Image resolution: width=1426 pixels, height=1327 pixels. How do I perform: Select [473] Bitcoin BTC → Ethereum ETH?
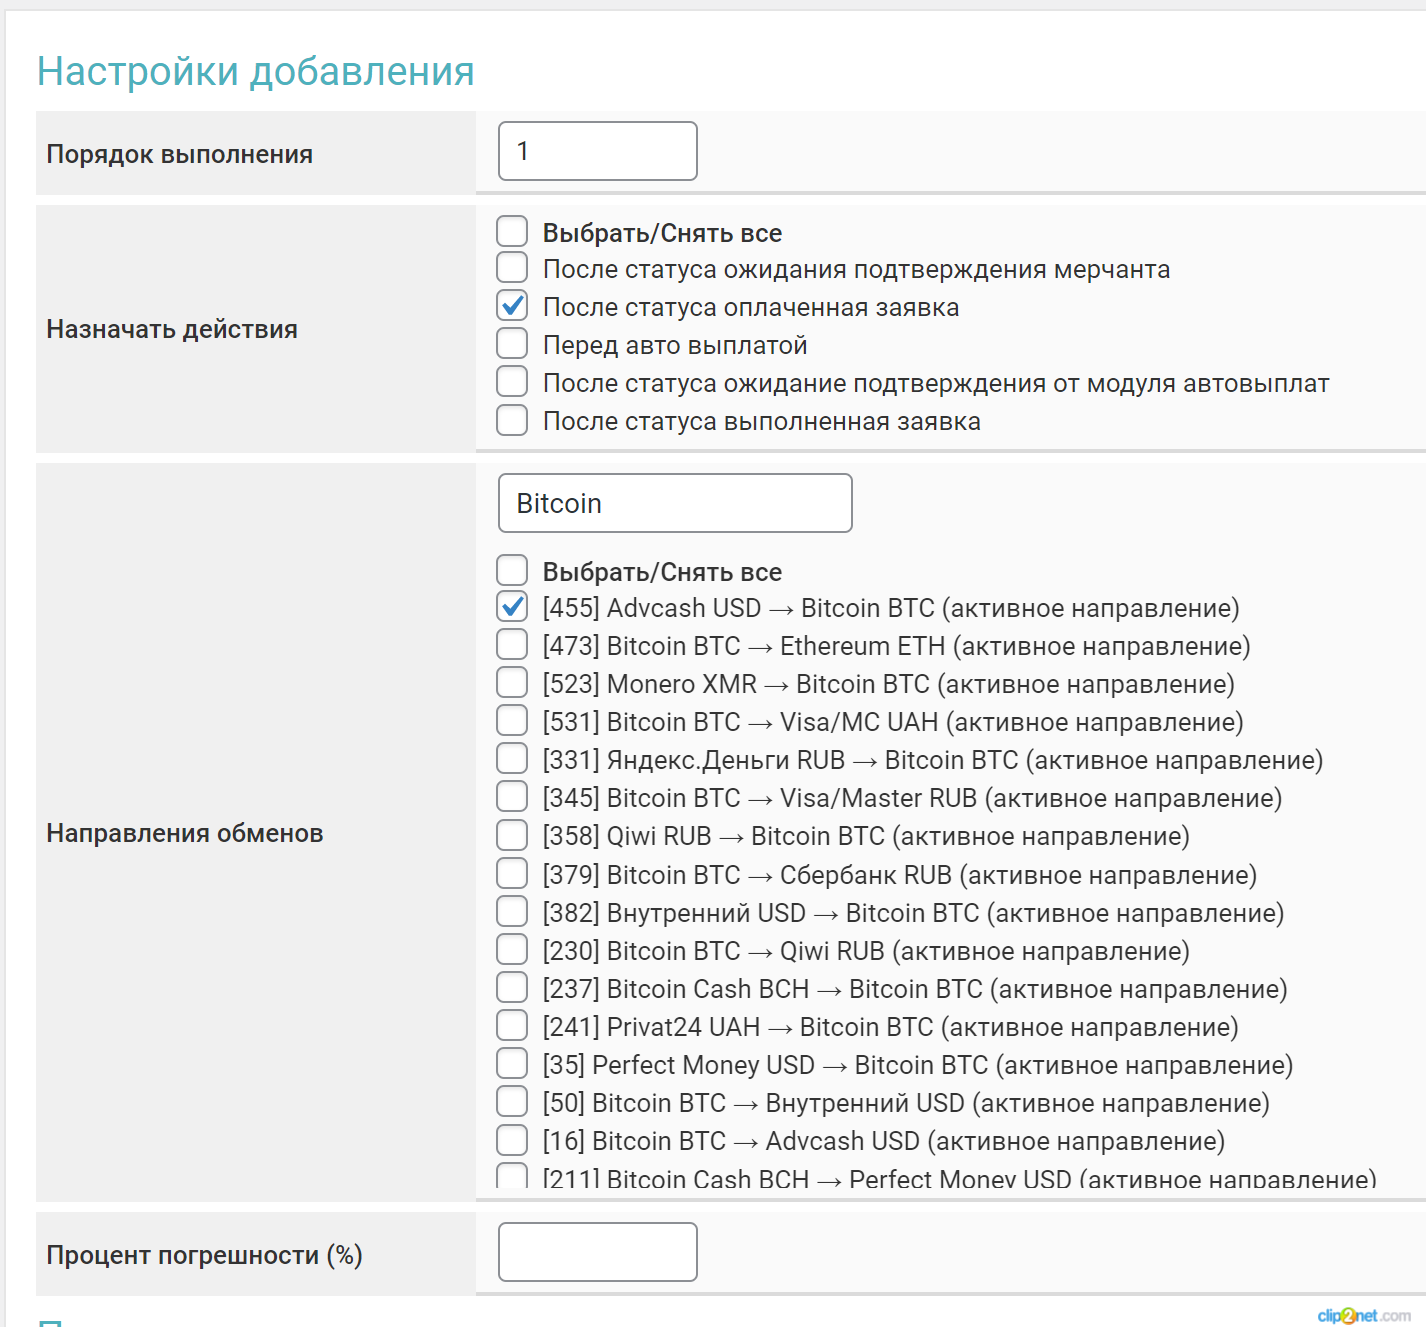[512, 644]
